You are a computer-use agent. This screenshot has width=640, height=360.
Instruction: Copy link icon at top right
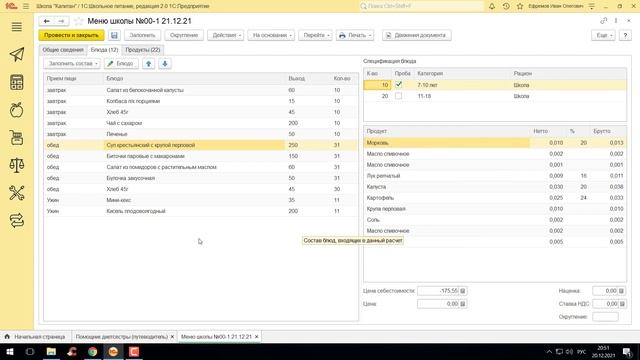point(603,21)
